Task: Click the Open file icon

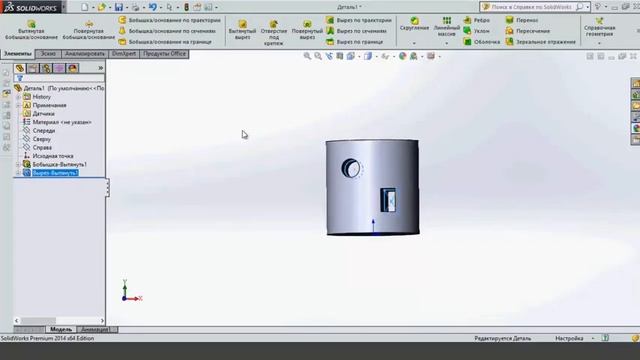Action: coord(101,7)
